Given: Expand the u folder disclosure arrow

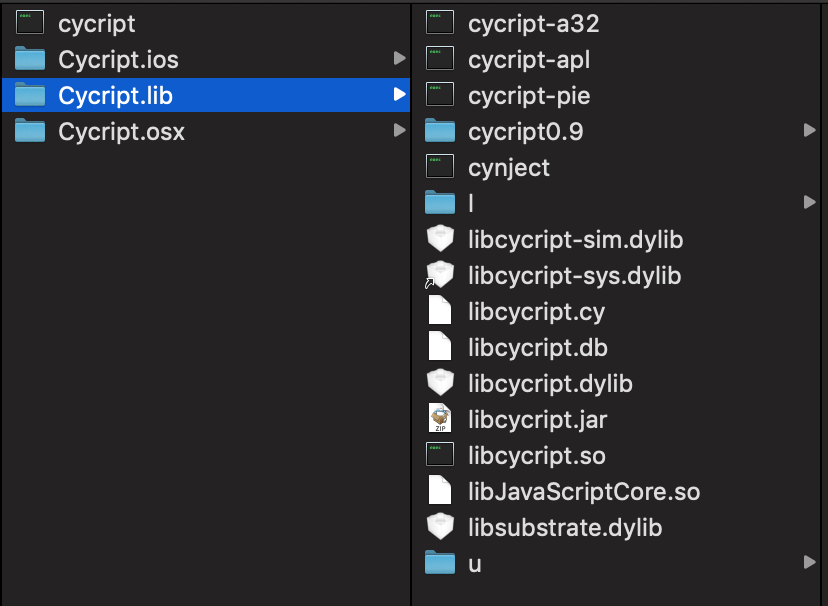Looking at the screenshot, I should point(810,562).
